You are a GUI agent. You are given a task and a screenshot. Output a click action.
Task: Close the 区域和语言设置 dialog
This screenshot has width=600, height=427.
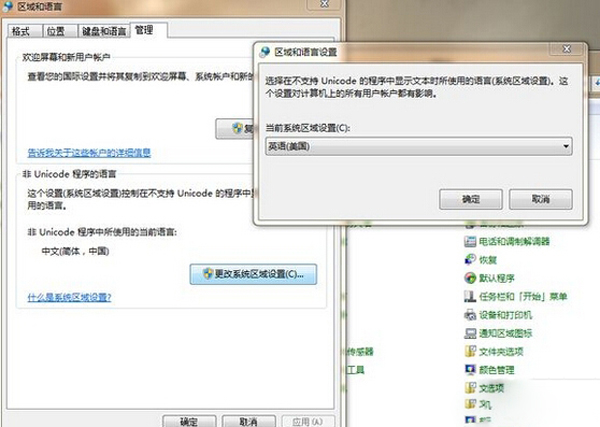567,49
